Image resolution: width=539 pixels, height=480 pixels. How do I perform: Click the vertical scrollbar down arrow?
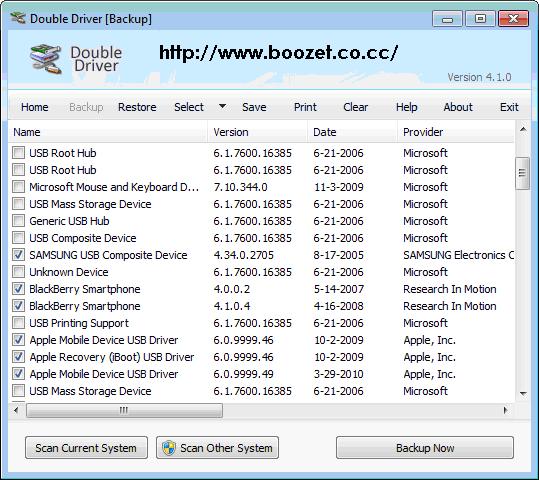click(523, 393)
